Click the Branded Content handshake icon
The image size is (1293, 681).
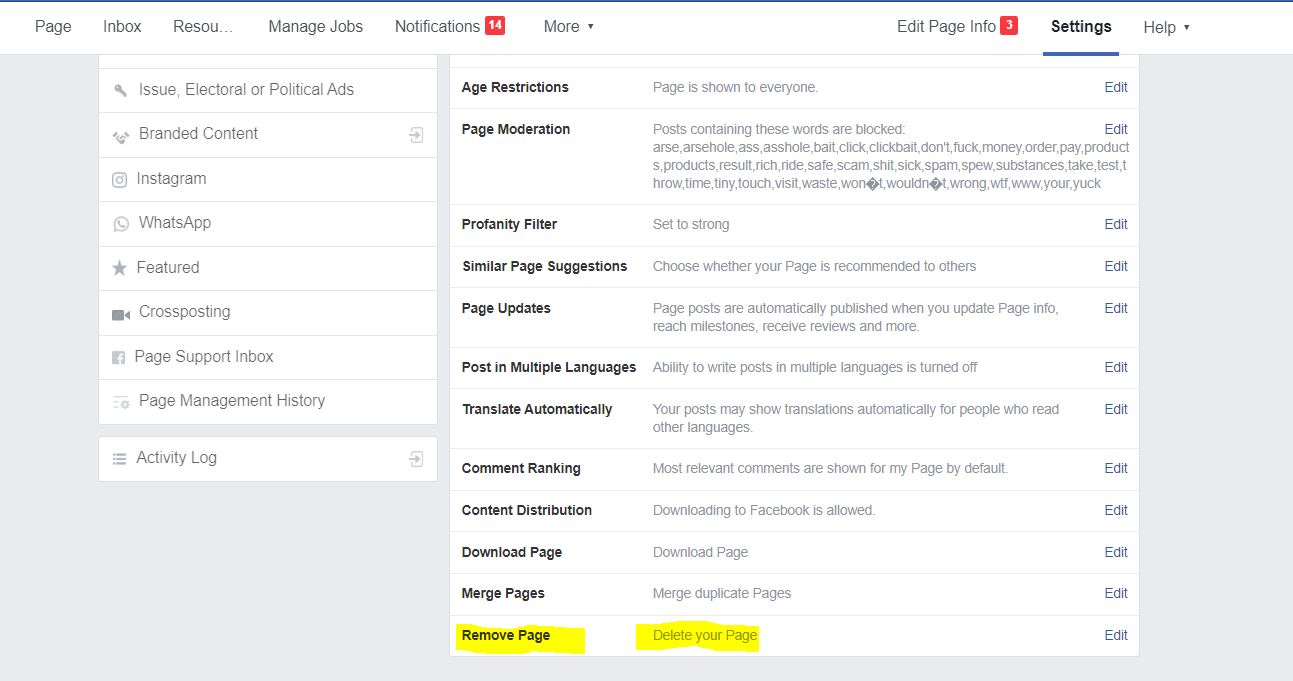(x=120, y=135)
